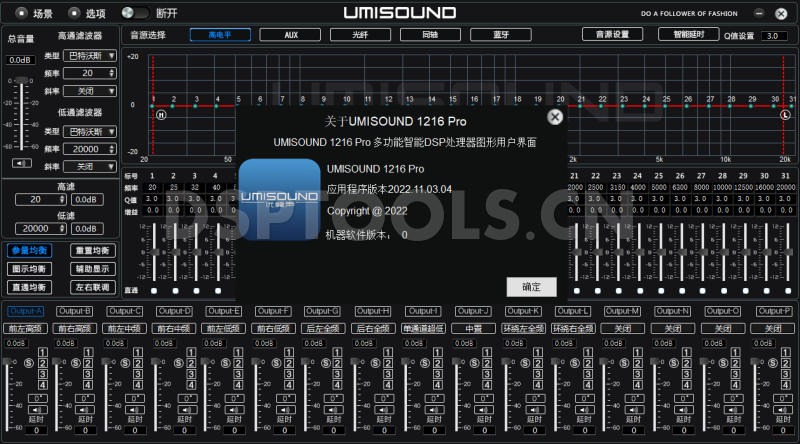This screenshot has width=800, height=444.
Task: Open 智能延时 smart delay
Action: [688, 34]
